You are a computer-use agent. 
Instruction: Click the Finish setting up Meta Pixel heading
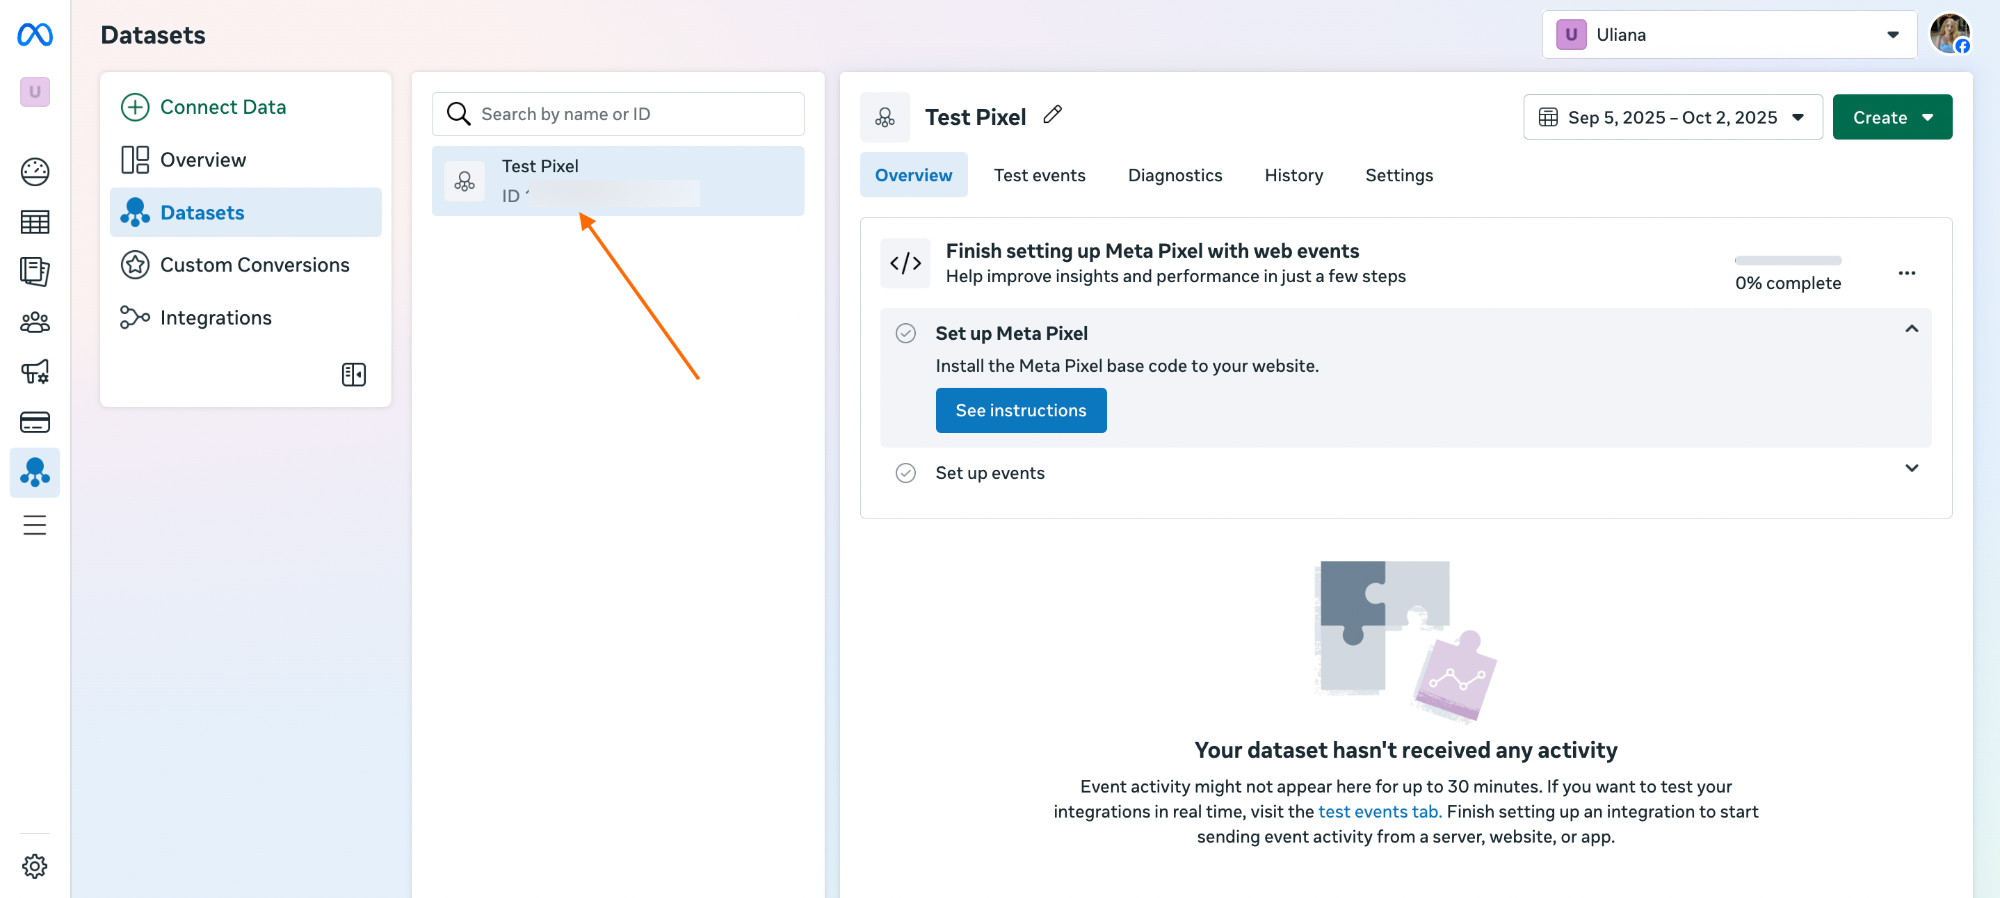pos(1152,251)
